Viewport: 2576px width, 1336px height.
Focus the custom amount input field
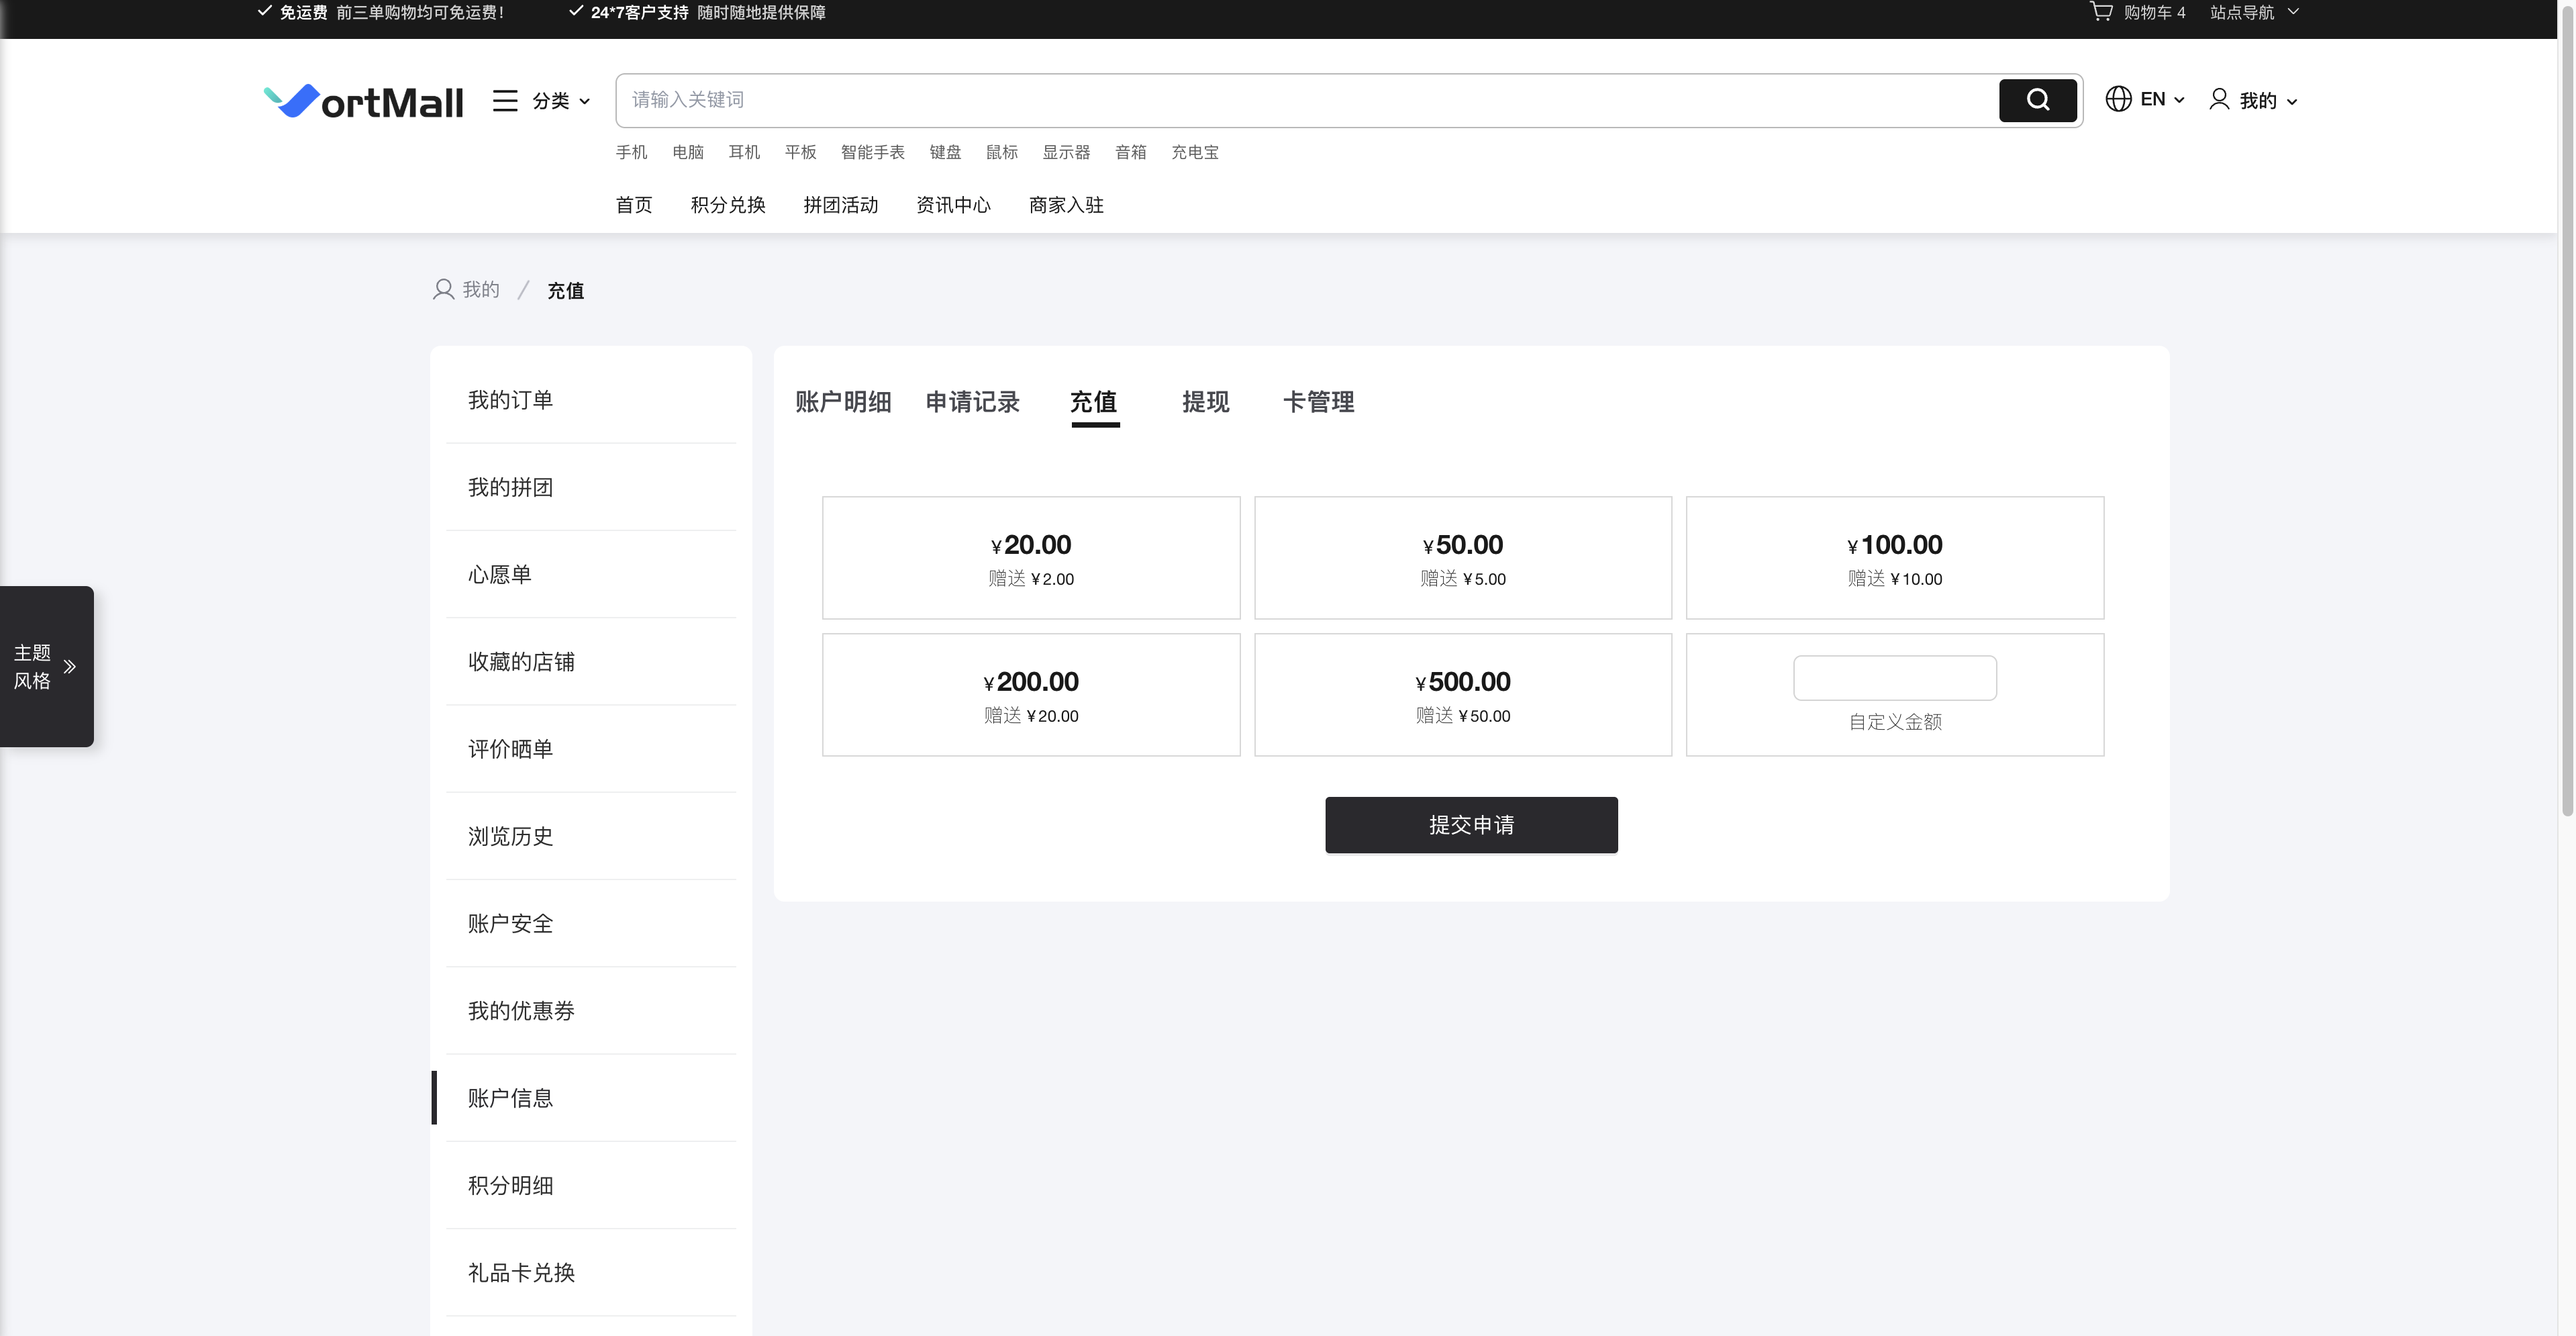pyautogui.click(x=1894, y=678)
